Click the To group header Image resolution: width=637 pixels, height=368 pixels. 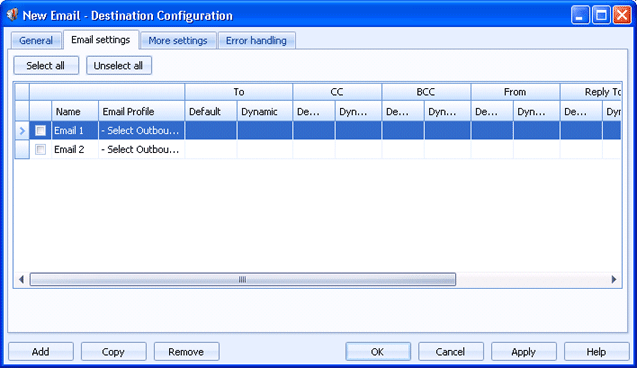pos(239,92)
